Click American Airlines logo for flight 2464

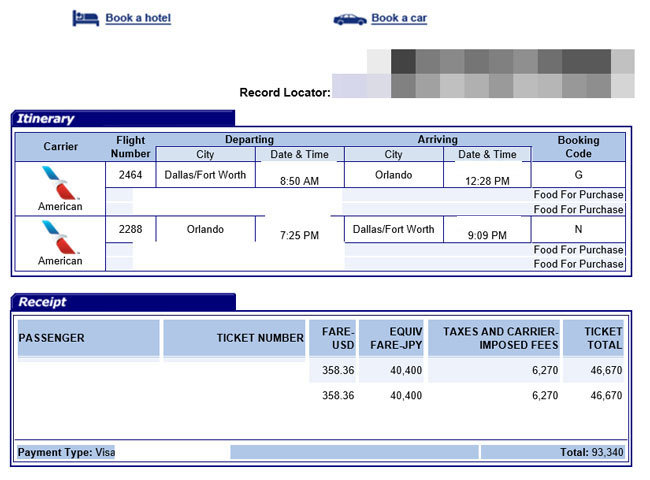[x=61, y=183]
